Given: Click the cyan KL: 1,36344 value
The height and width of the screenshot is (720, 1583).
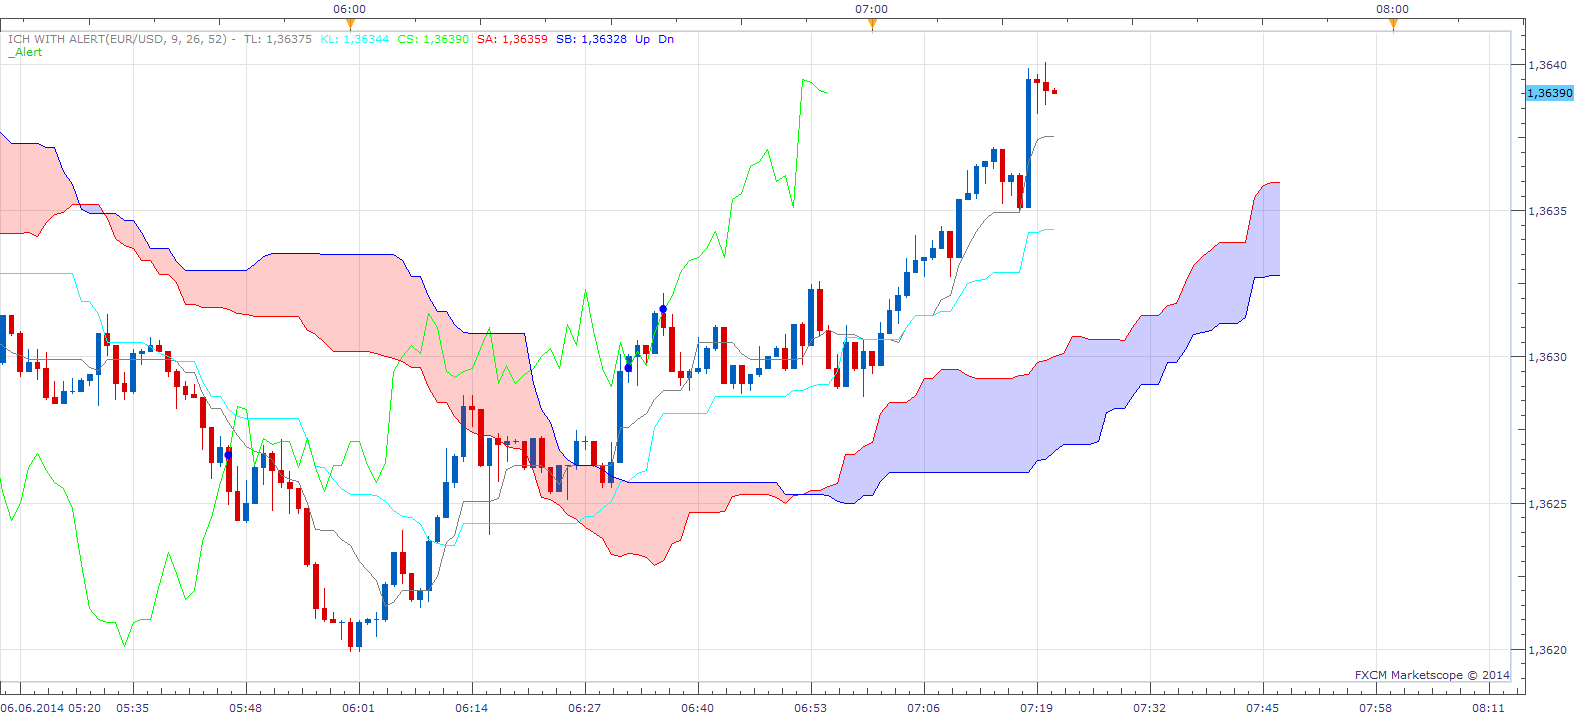Looking at the screenshot, I should pos(355,39).
